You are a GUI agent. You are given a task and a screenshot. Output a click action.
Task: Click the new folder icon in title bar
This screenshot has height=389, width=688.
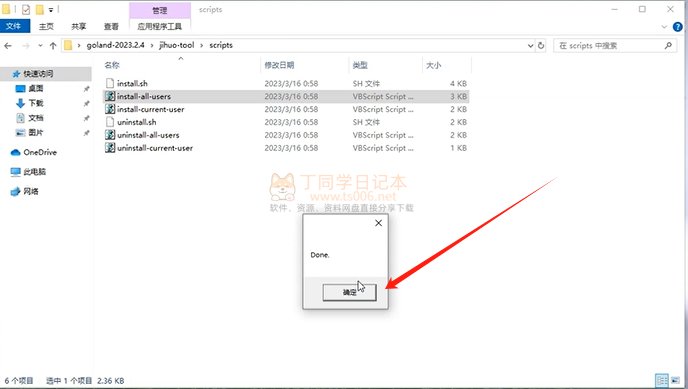coord(40,9)
